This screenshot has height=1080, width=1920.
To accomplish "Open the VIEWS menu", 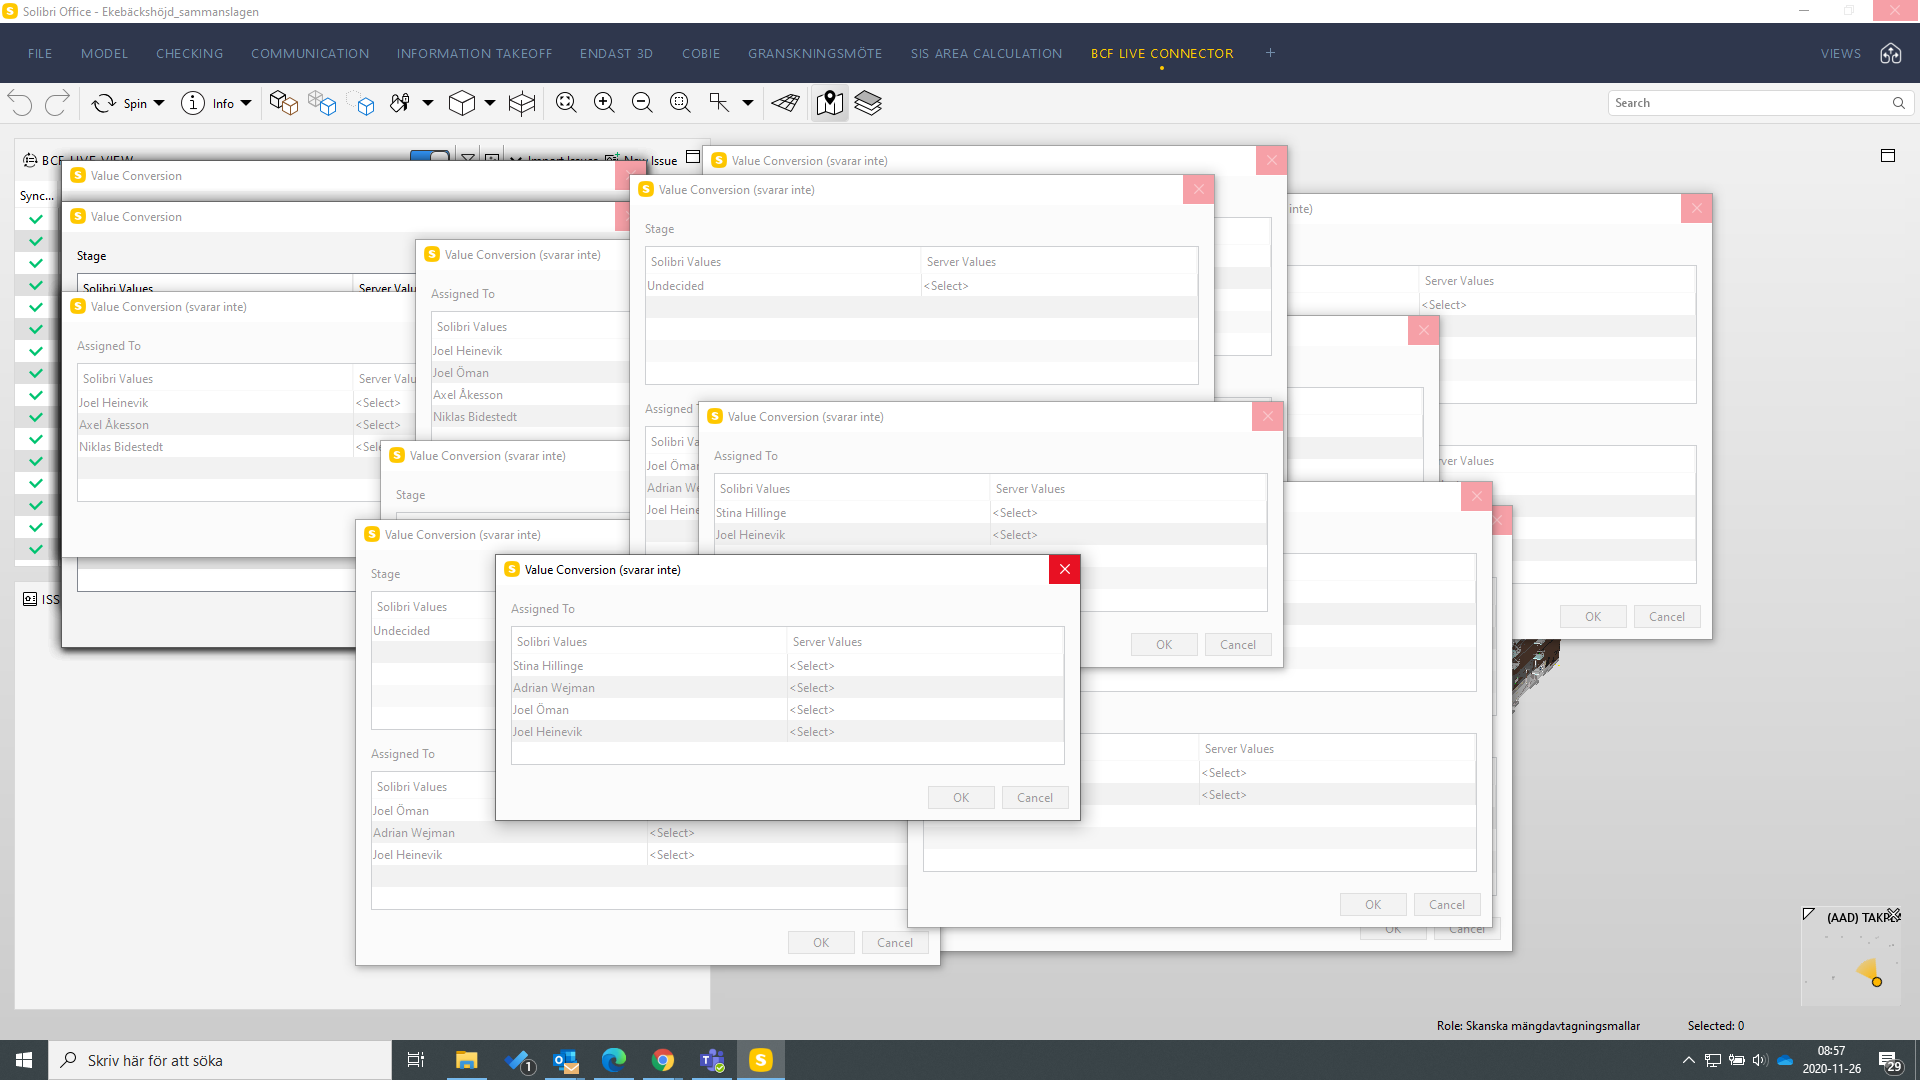I will click(1841, 54).
